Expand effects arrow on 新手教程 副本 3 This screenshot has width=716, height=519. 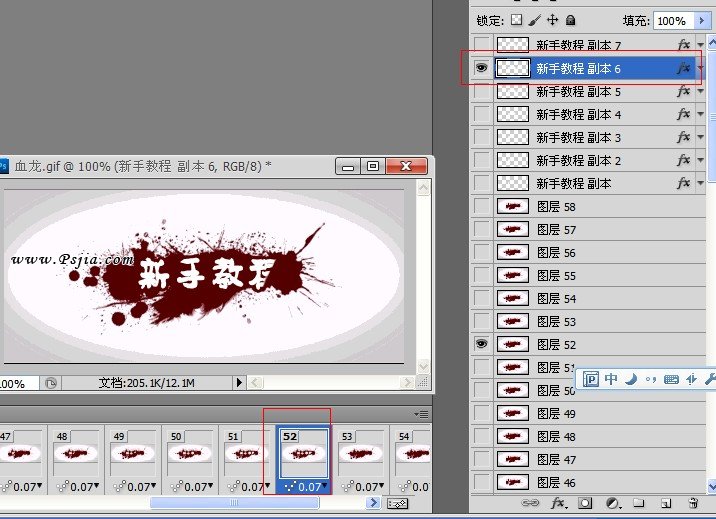pyautogui.click(x=700, y=137)
